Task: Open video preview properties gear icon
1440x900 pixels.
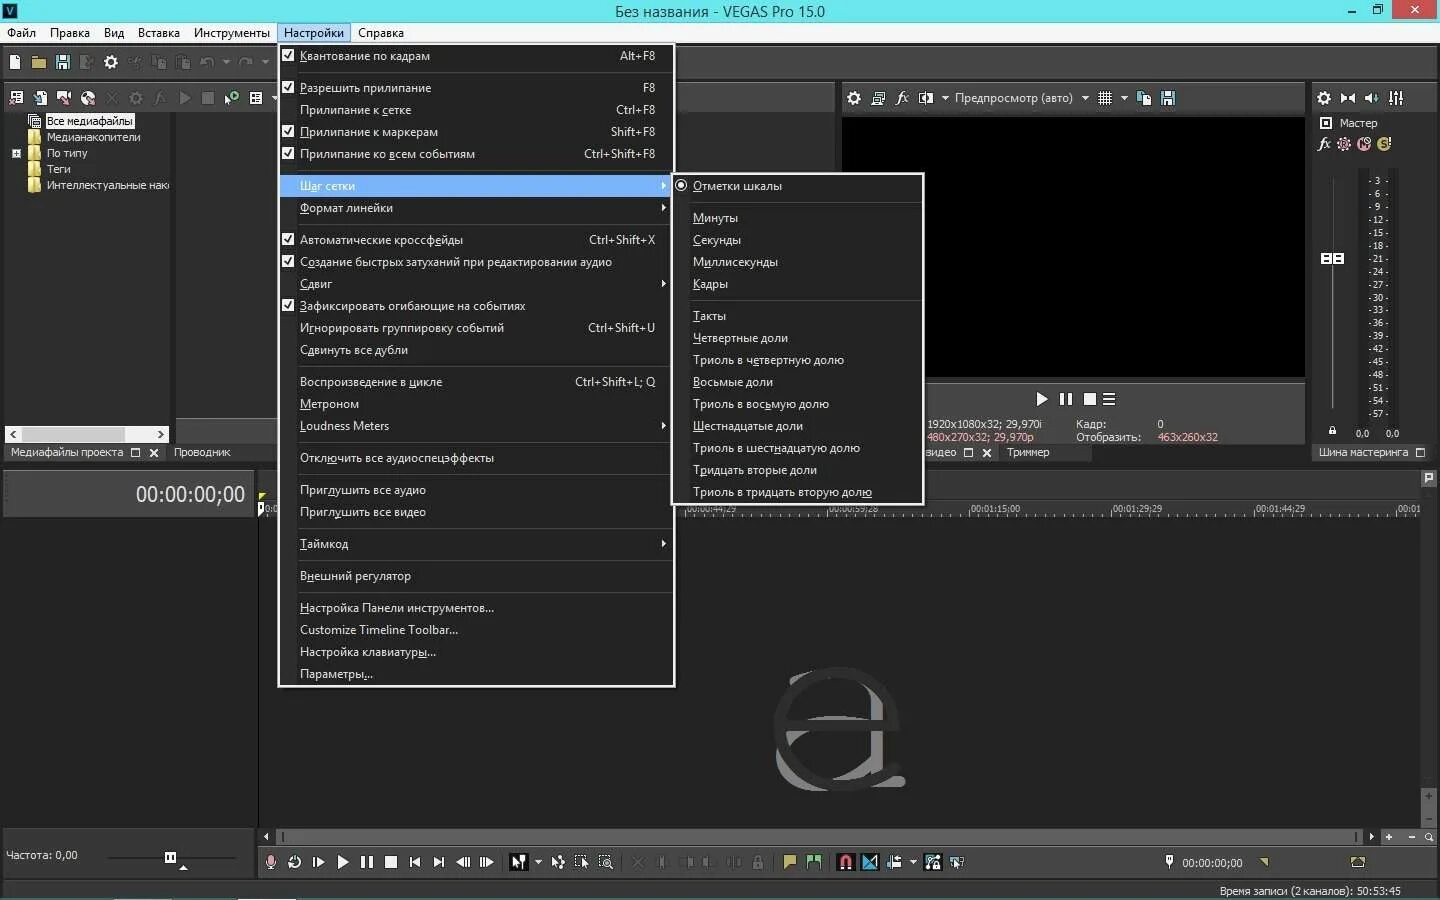Action: pyautogui.click(x=854, y=98)
